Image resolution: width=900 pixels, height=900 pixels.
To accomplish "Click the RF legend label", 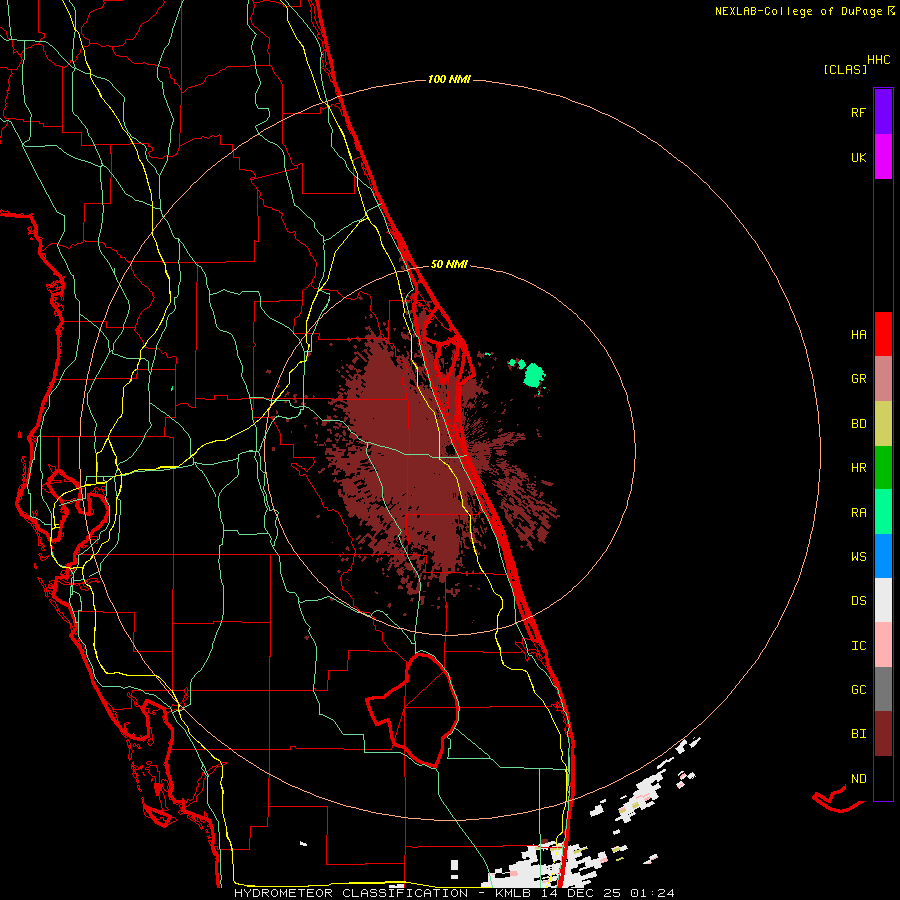I will click(858, 112).
